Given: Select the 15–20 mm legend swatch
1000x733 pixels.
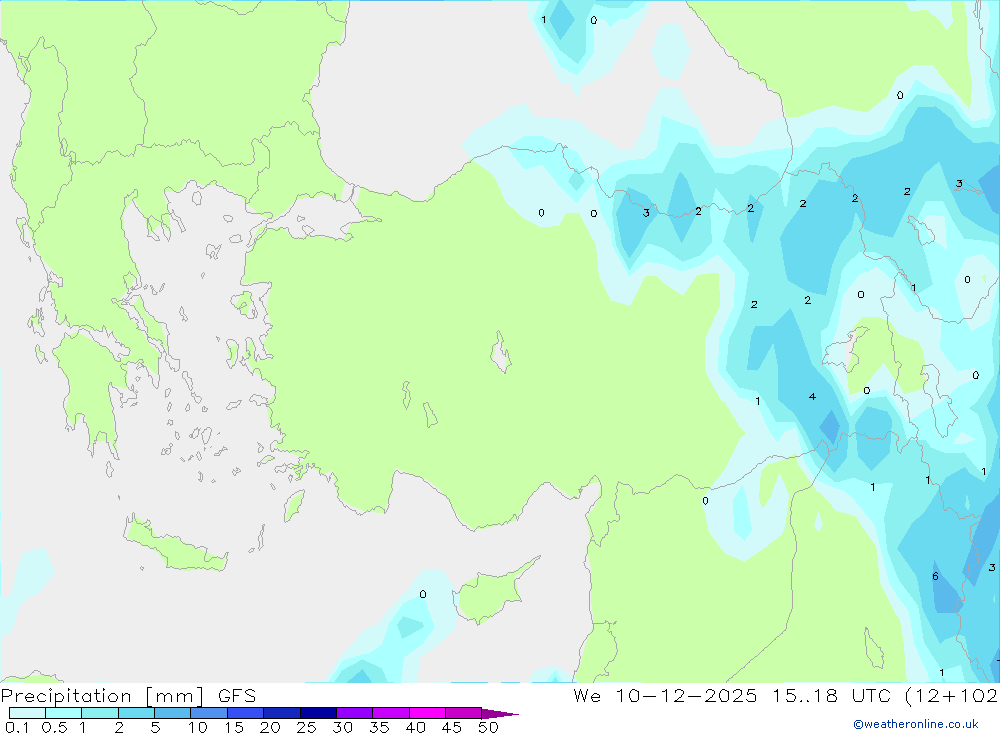Looking at the screenshot, I should [x=245, y=713].
